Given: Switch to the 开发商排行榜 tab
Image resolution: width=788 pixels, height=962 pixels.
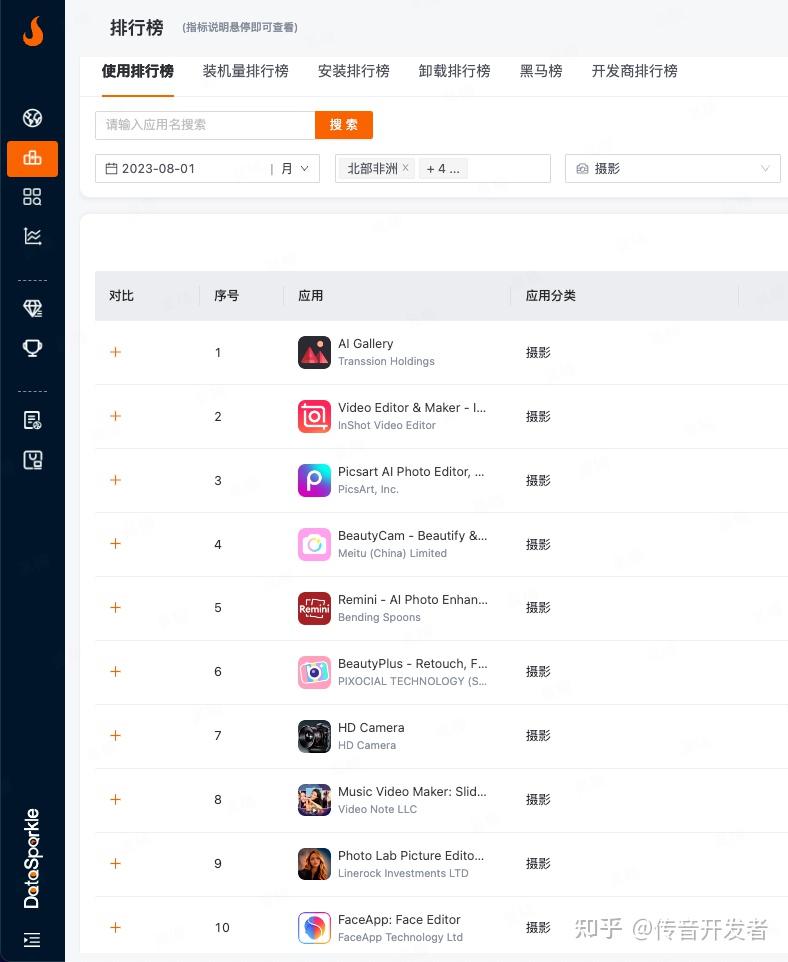Looking at the screenshot, I should pos(635,71).
